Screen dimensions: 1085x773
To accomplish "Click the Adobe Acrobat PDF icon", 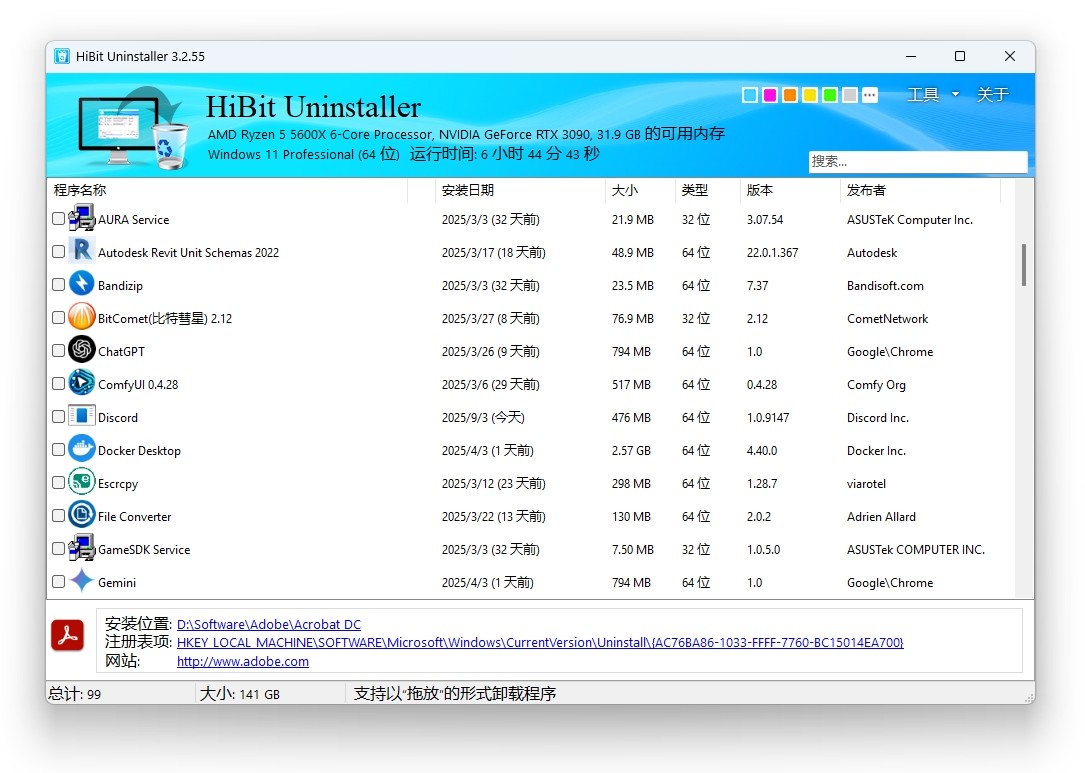I will [x=68, y=635].
